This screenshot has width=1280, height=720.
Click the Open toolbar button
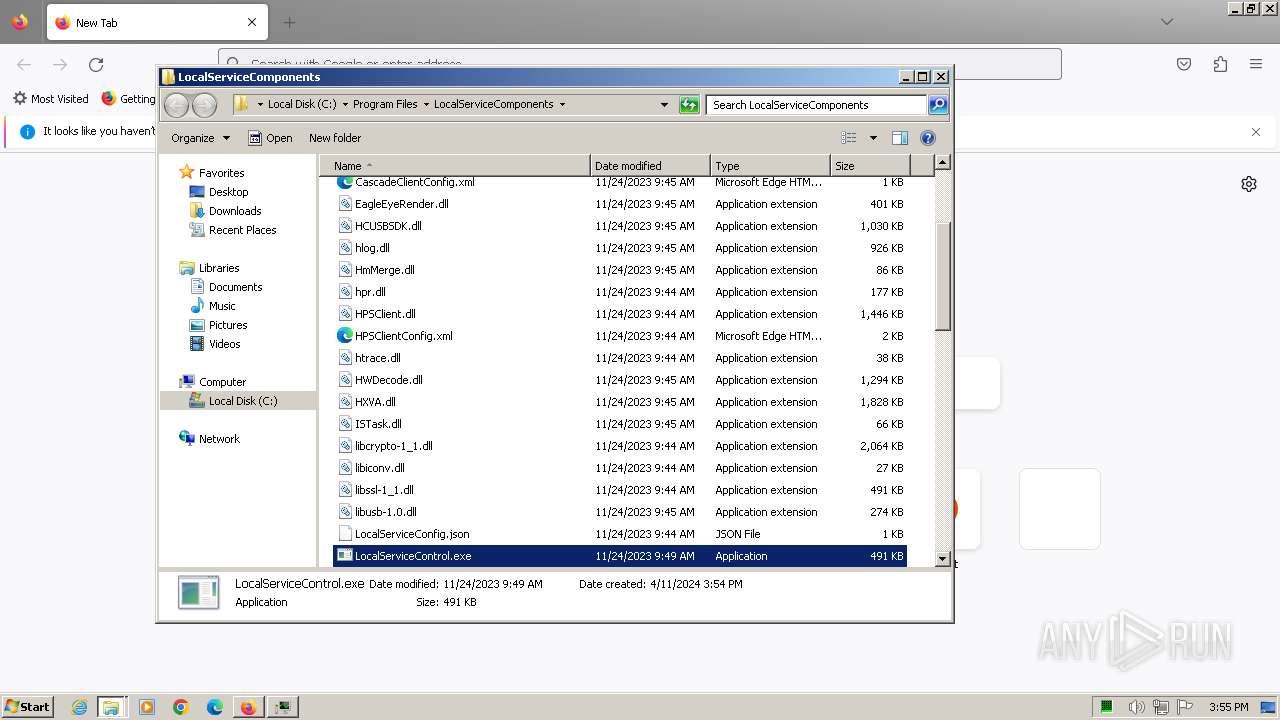(270, 138)
